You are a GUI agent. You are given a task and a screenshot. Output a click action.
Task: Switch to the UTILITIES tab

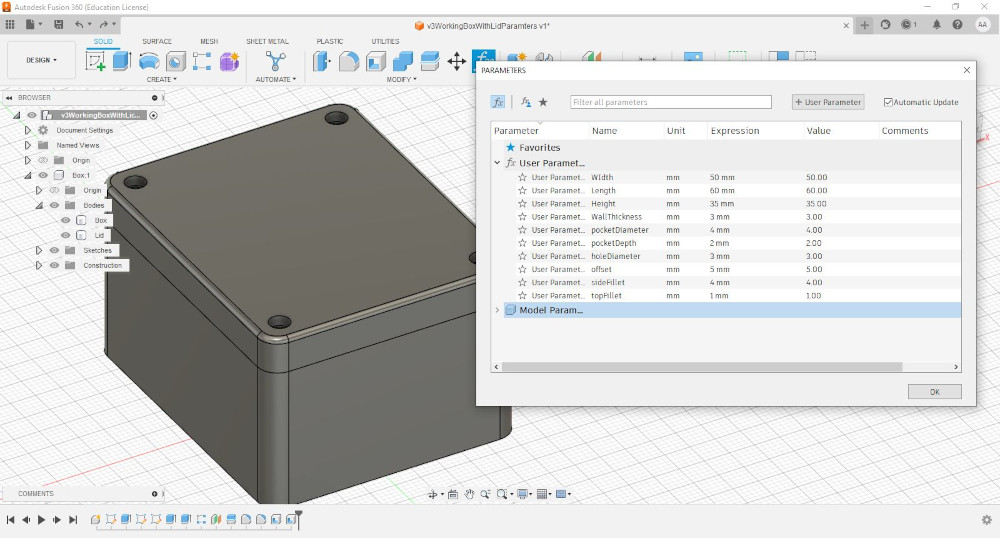point(385,41)
